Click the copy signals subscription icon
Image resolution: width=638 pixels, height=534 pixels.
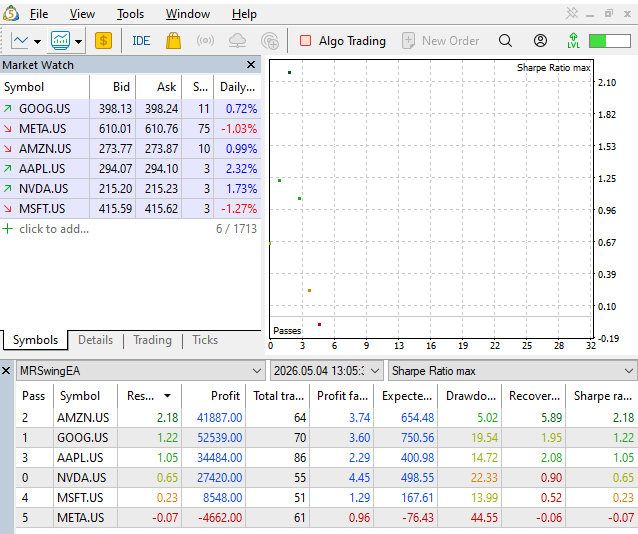point(270,41)
